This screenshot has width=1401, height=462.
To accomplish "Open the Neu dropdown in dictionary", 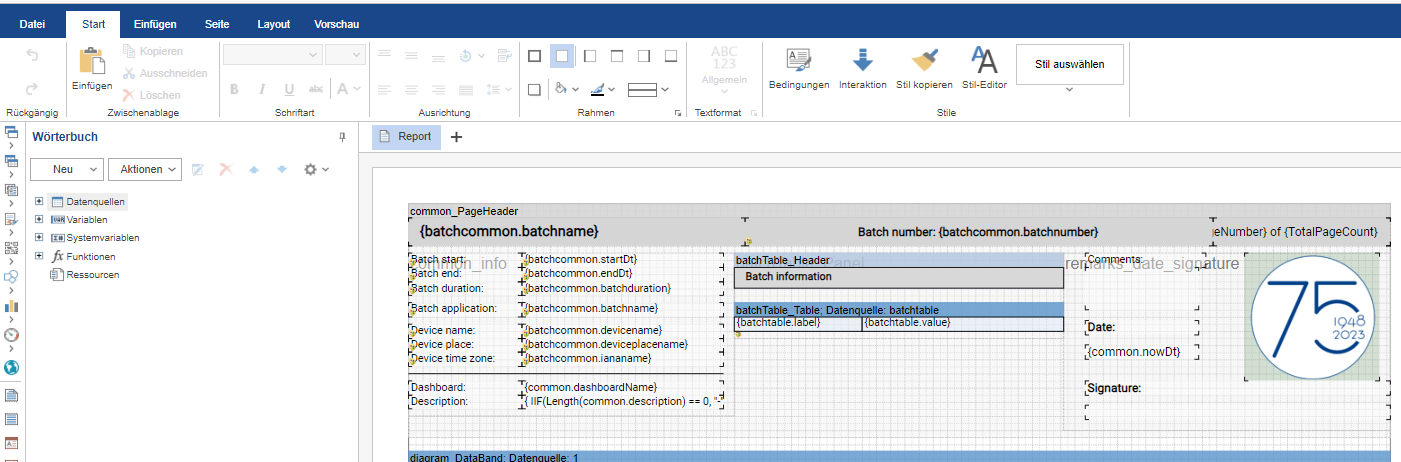I will pos(67,169).
